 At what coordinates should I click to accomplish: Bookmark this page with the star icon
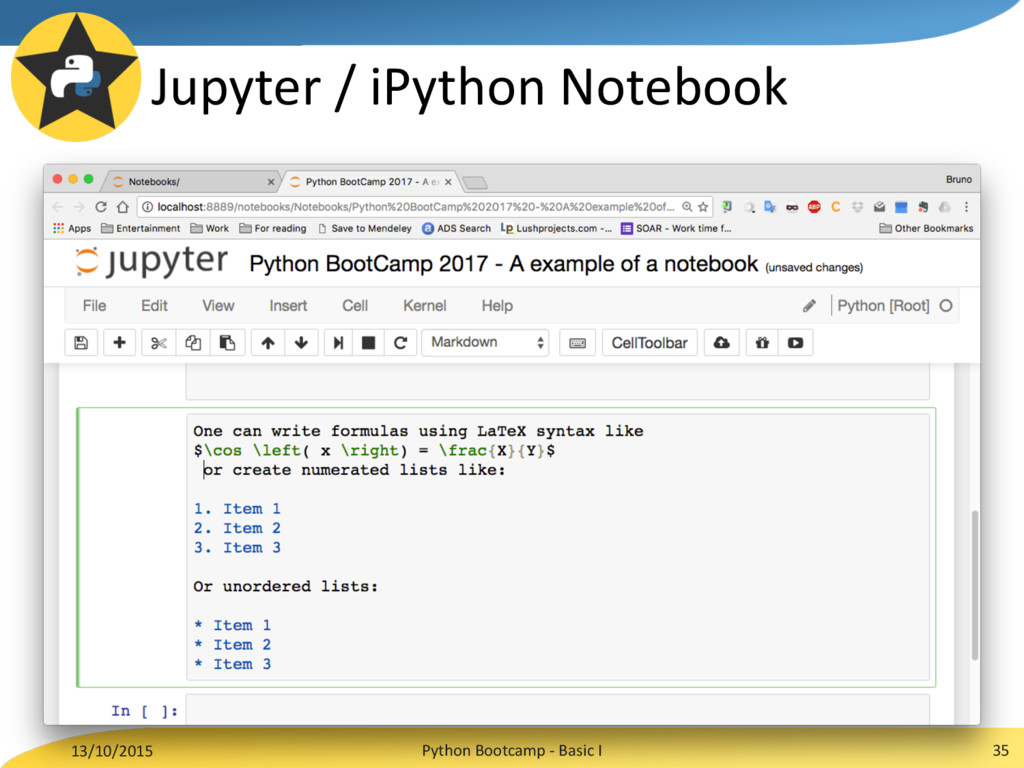click(703, 207)
